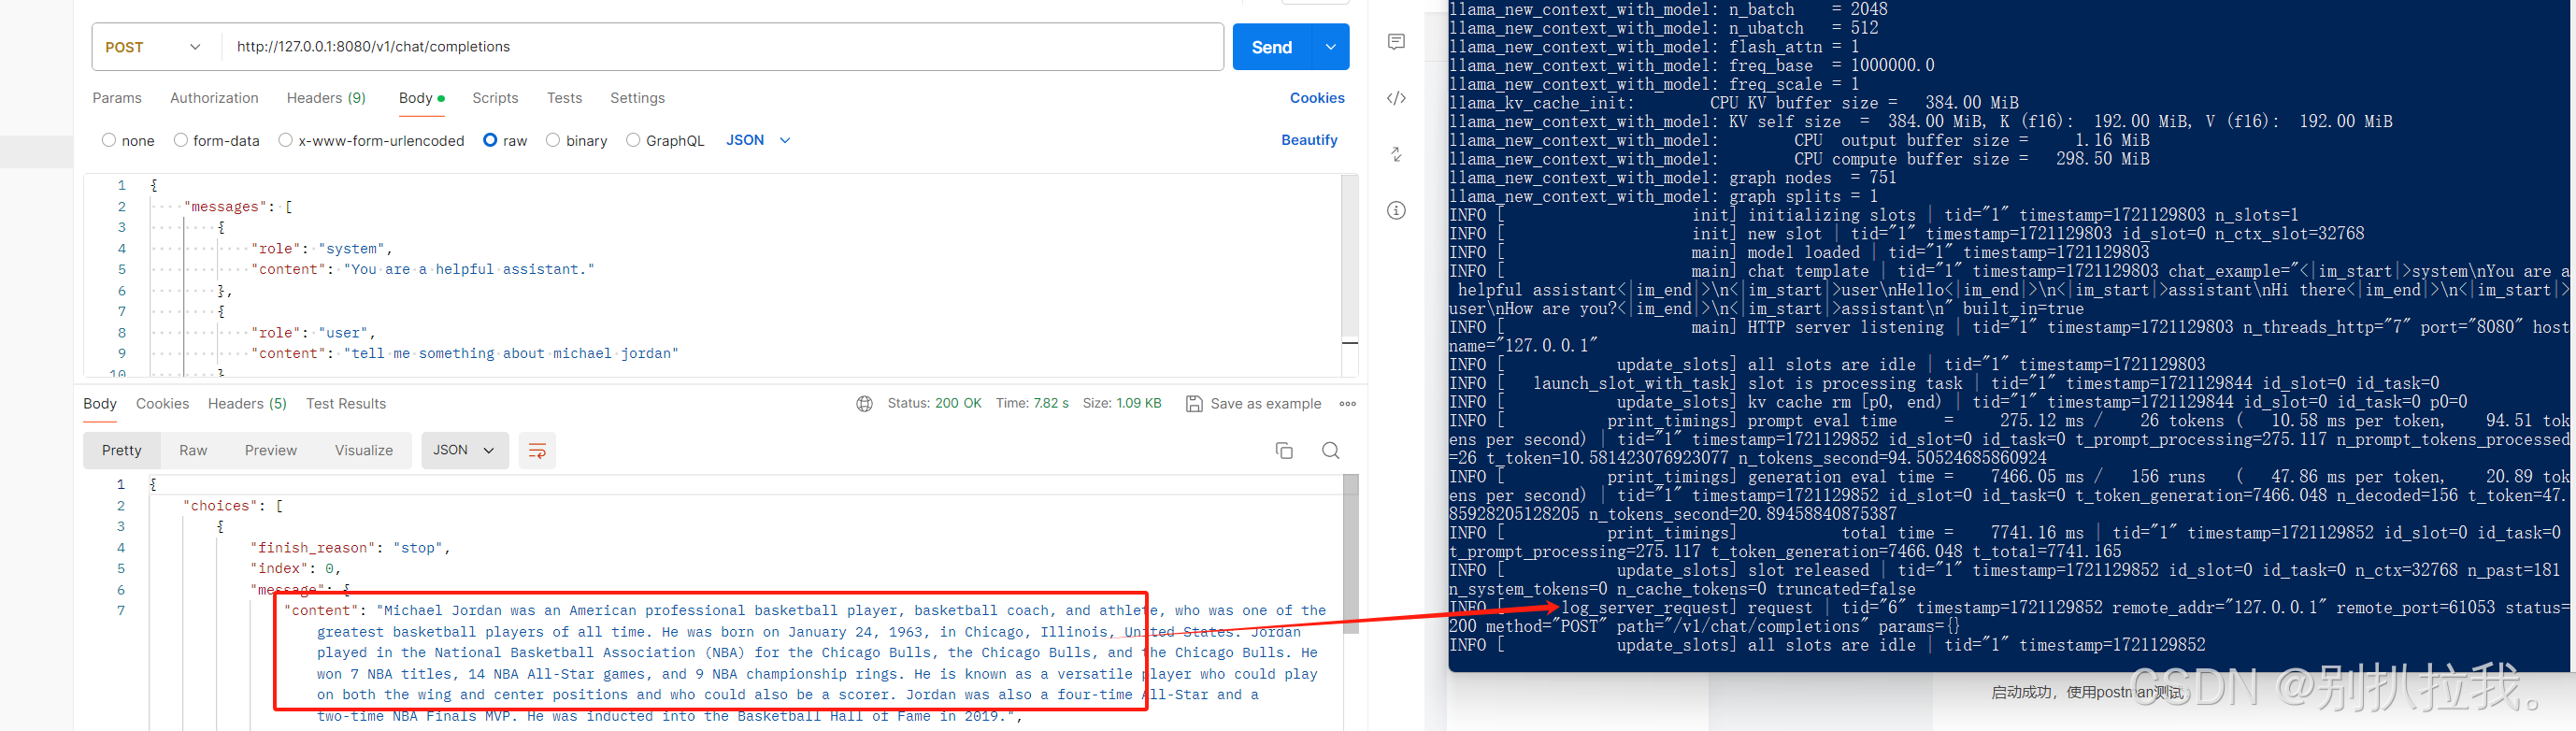Open the request Body tab
This screenshot has height=731, width=2576.
421,98
